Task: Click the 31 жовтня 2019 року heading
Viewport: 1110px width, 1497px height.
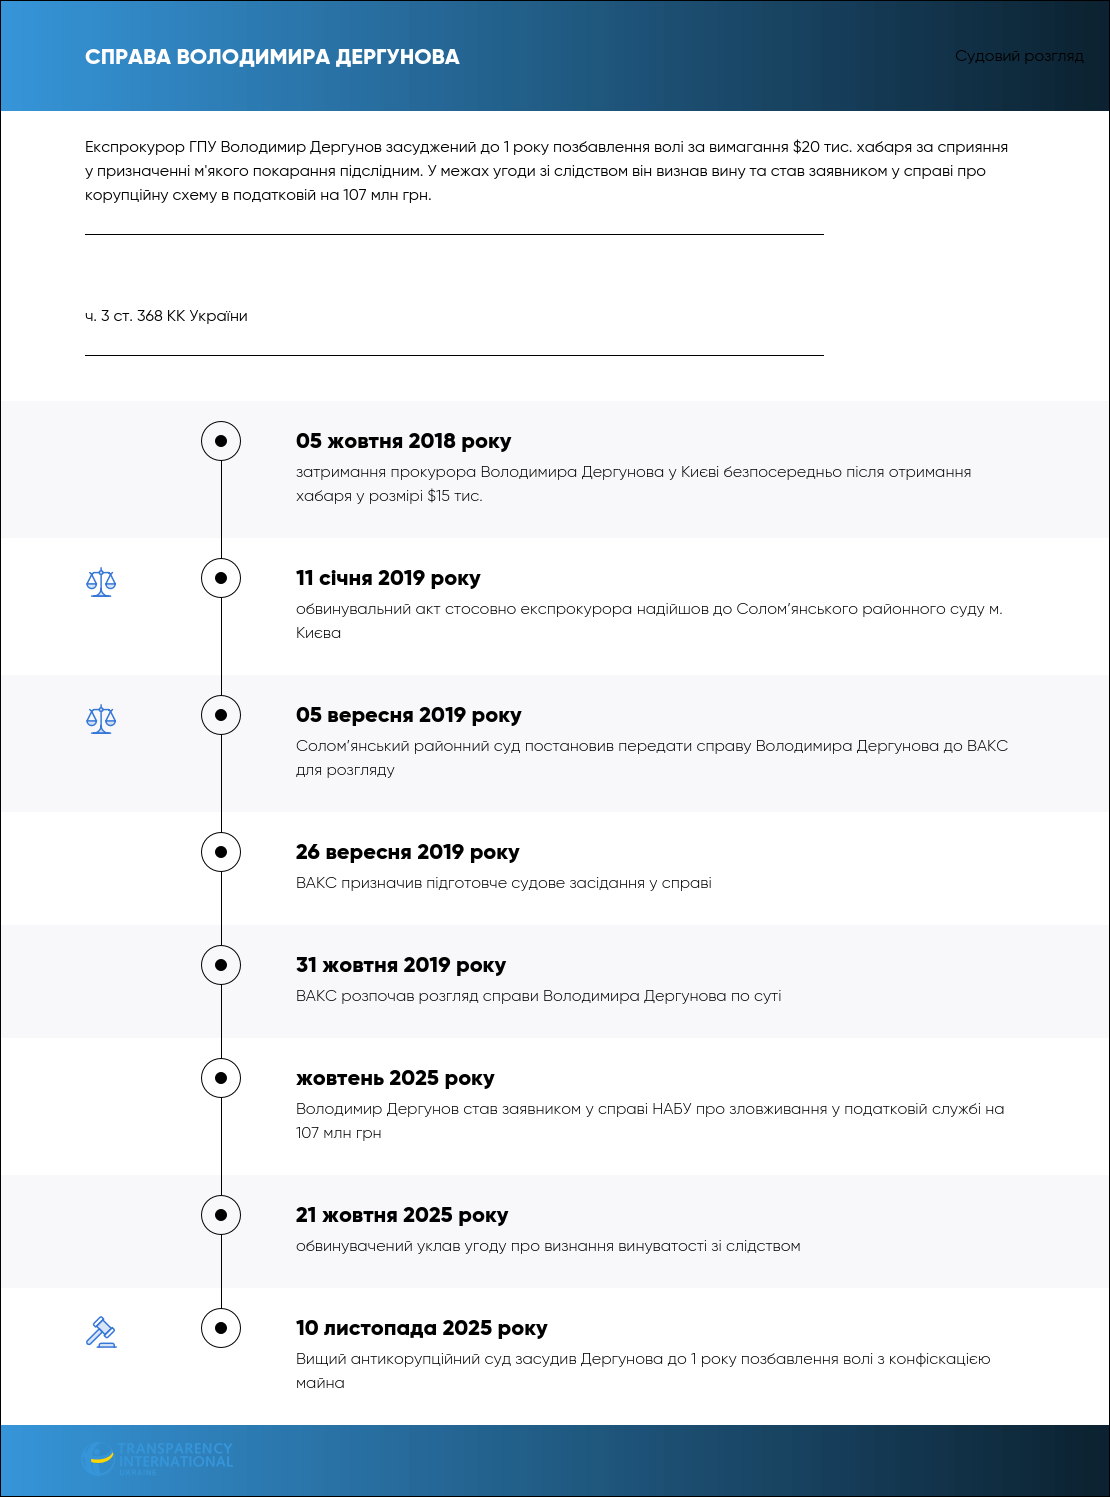Action: (400, 965)
